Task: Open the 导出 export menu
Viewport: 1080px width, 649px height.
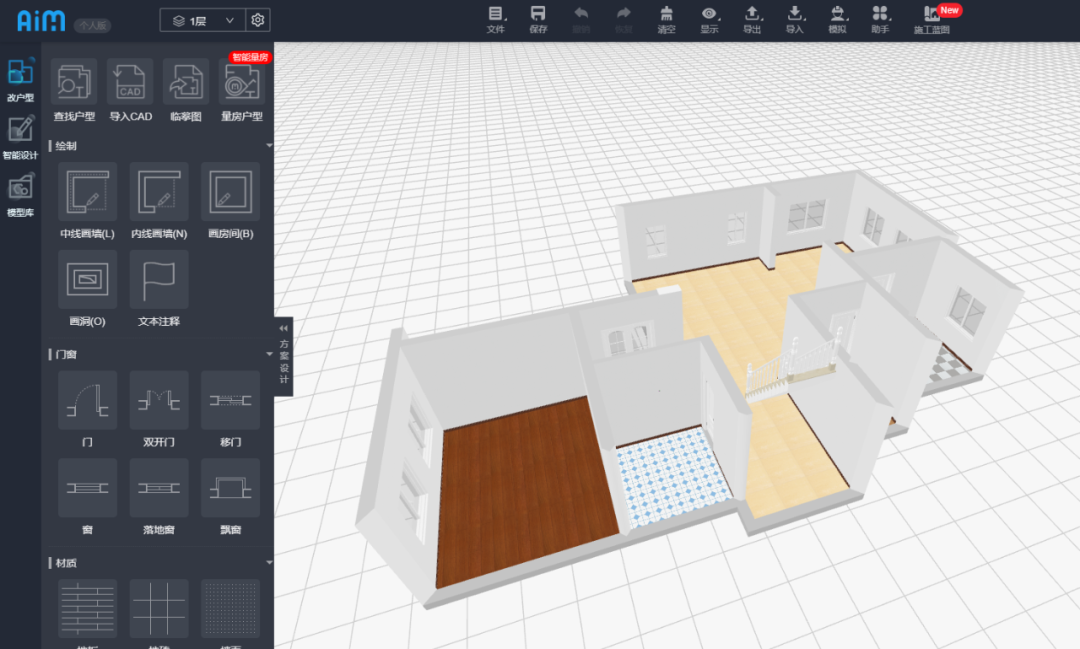Action: click(x=752, y=20)
